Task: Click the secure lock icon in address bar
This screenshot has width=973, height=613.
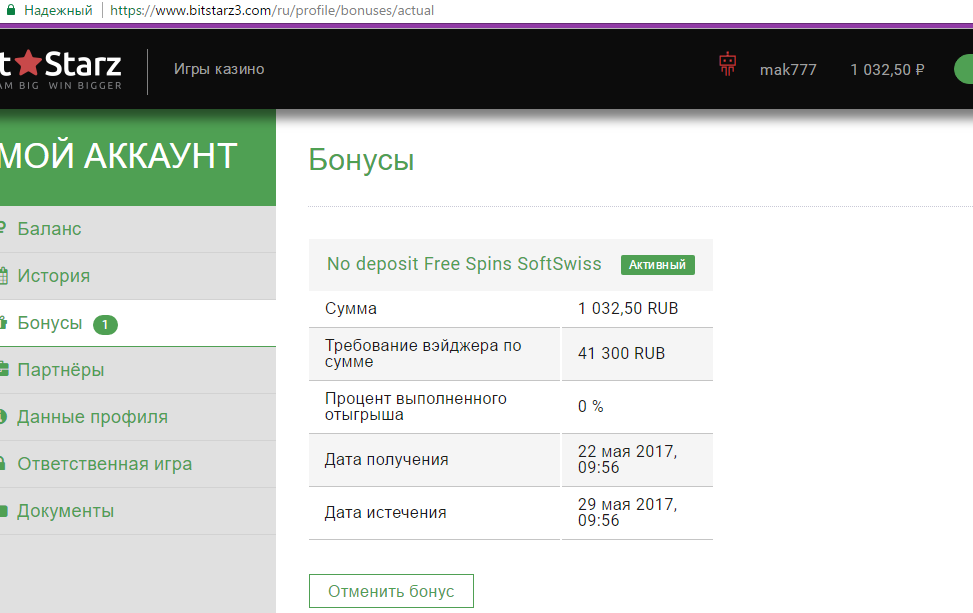Action: click(x=11, y=11)
